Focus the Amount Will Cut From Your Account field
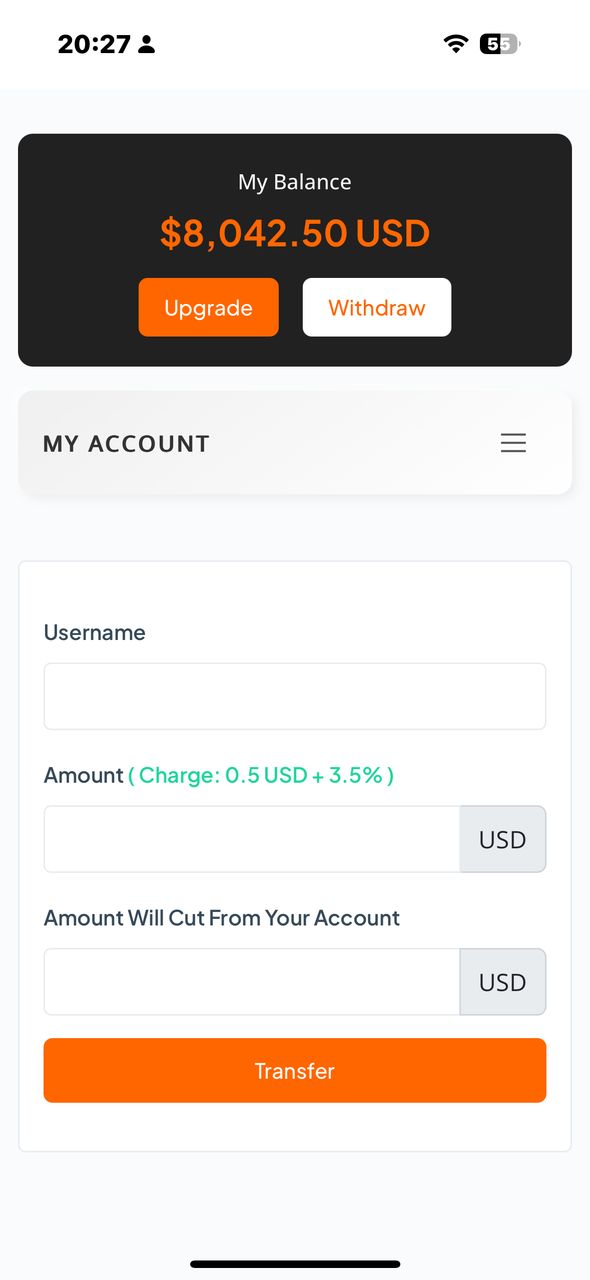 (x=252, y=982)
